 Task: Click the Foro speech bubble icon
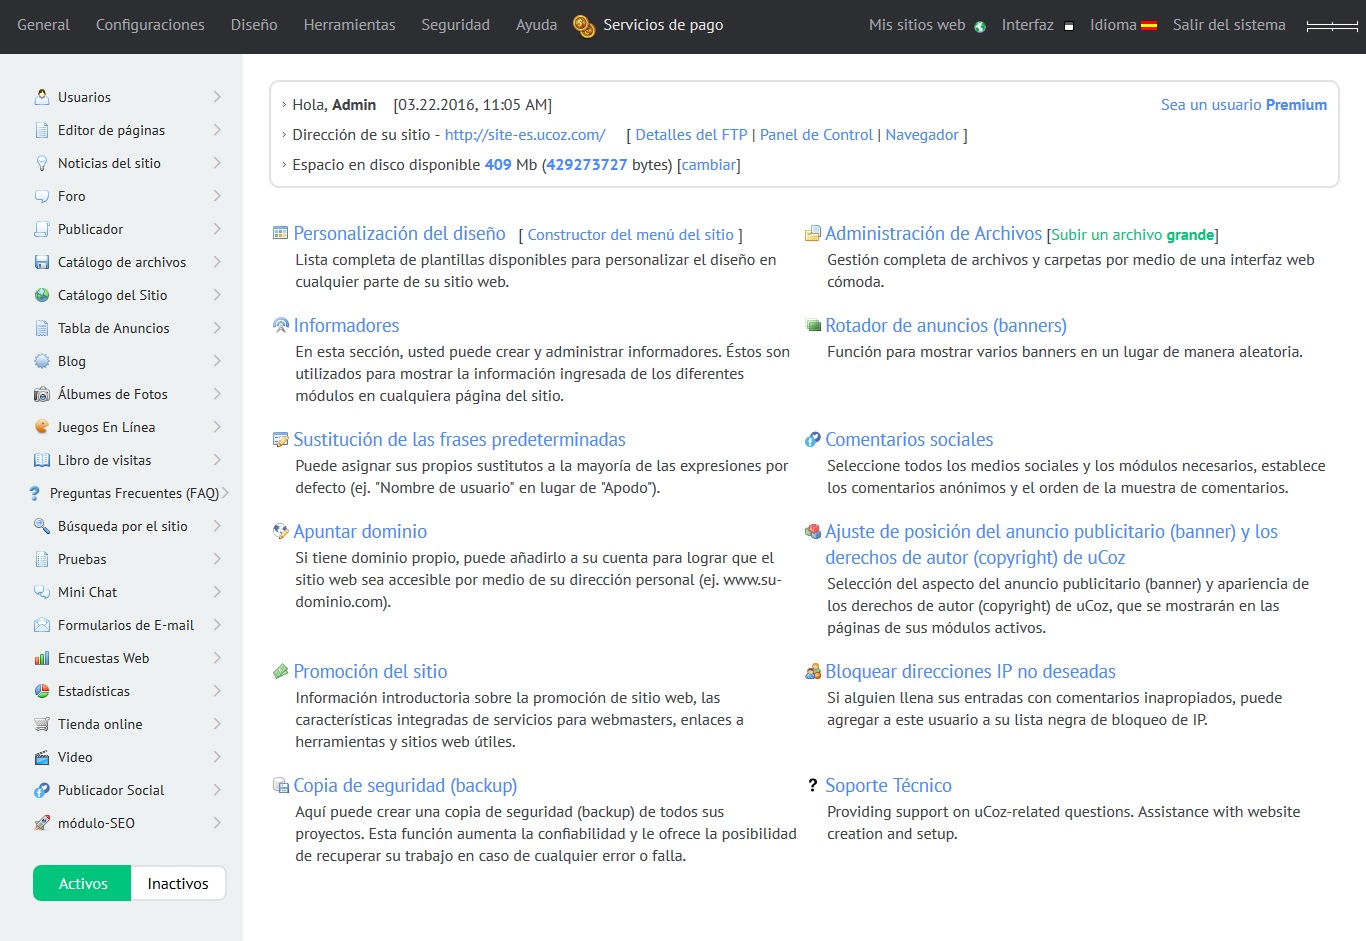tap(42, 196)
